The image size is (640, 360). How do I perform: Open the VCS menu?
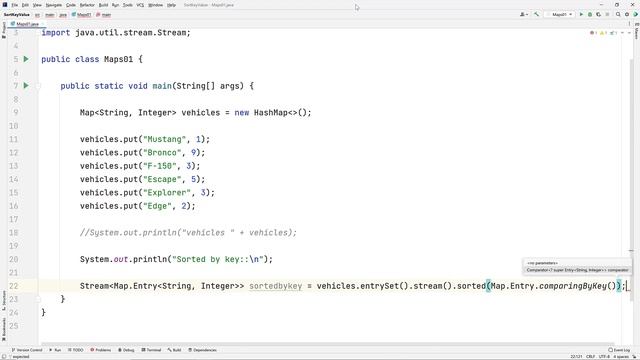pyautogui.click(x=140, y=5)
